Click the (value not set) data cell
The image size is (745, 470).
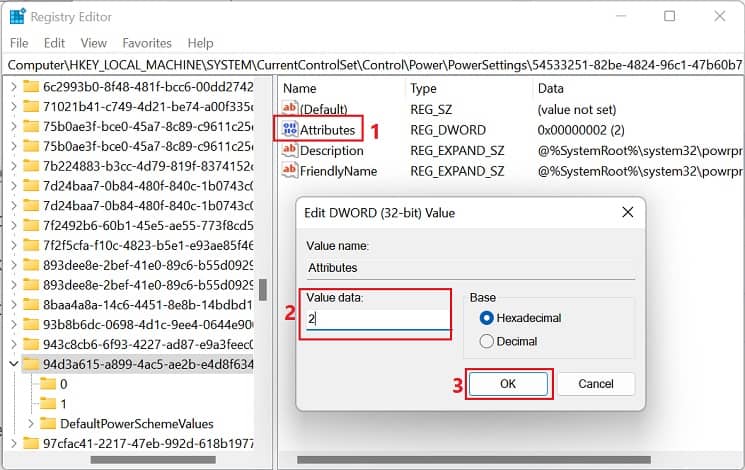tap(577, 109)
